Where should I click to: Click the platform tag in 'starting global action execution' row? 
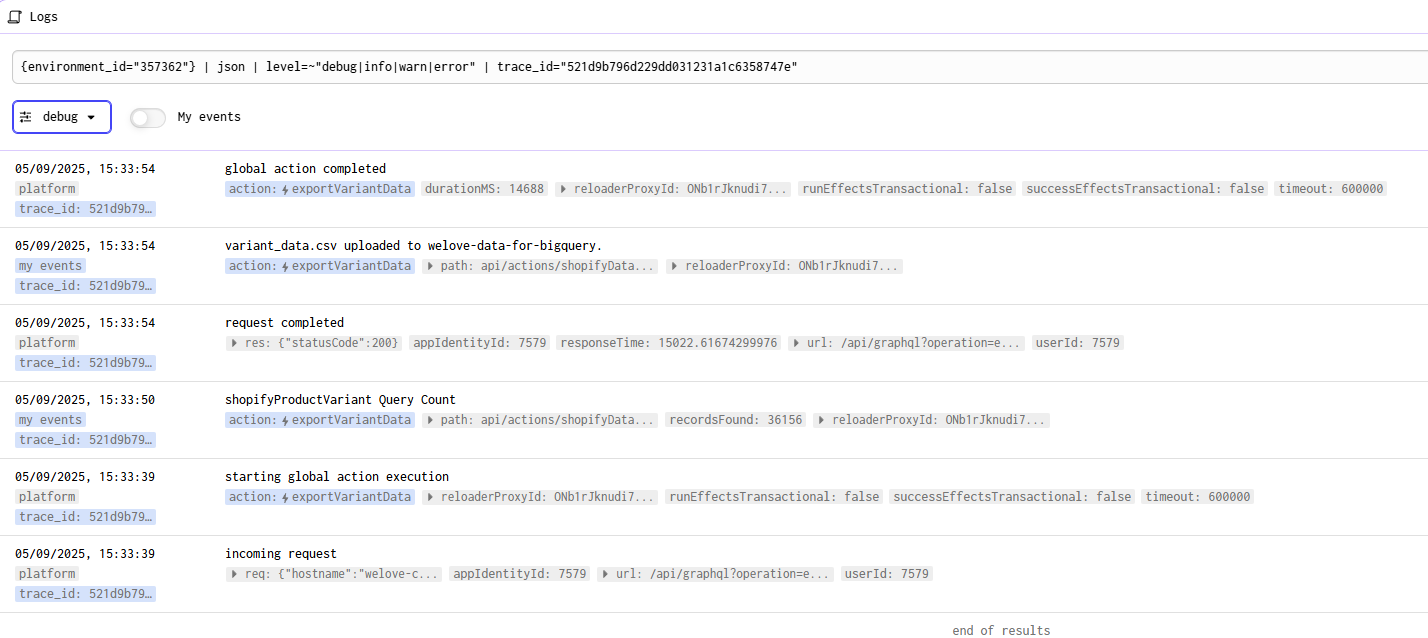point(47,497)
